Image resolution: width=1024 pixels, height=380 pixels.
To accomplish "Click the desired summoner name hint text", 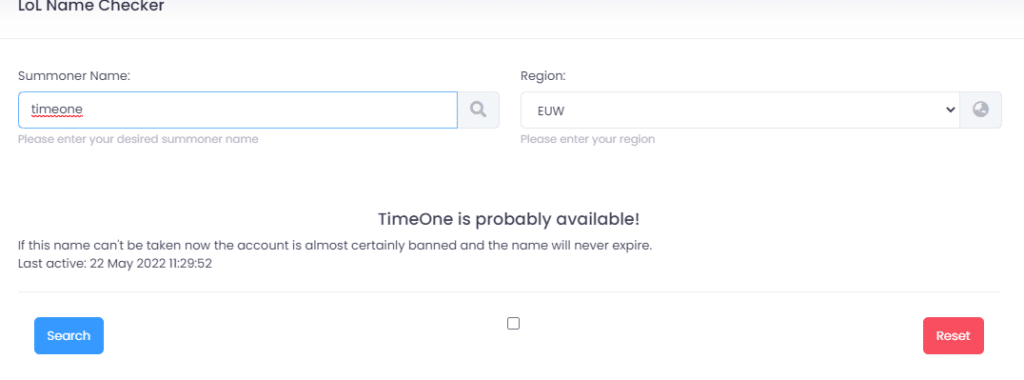I will point(138,139).
